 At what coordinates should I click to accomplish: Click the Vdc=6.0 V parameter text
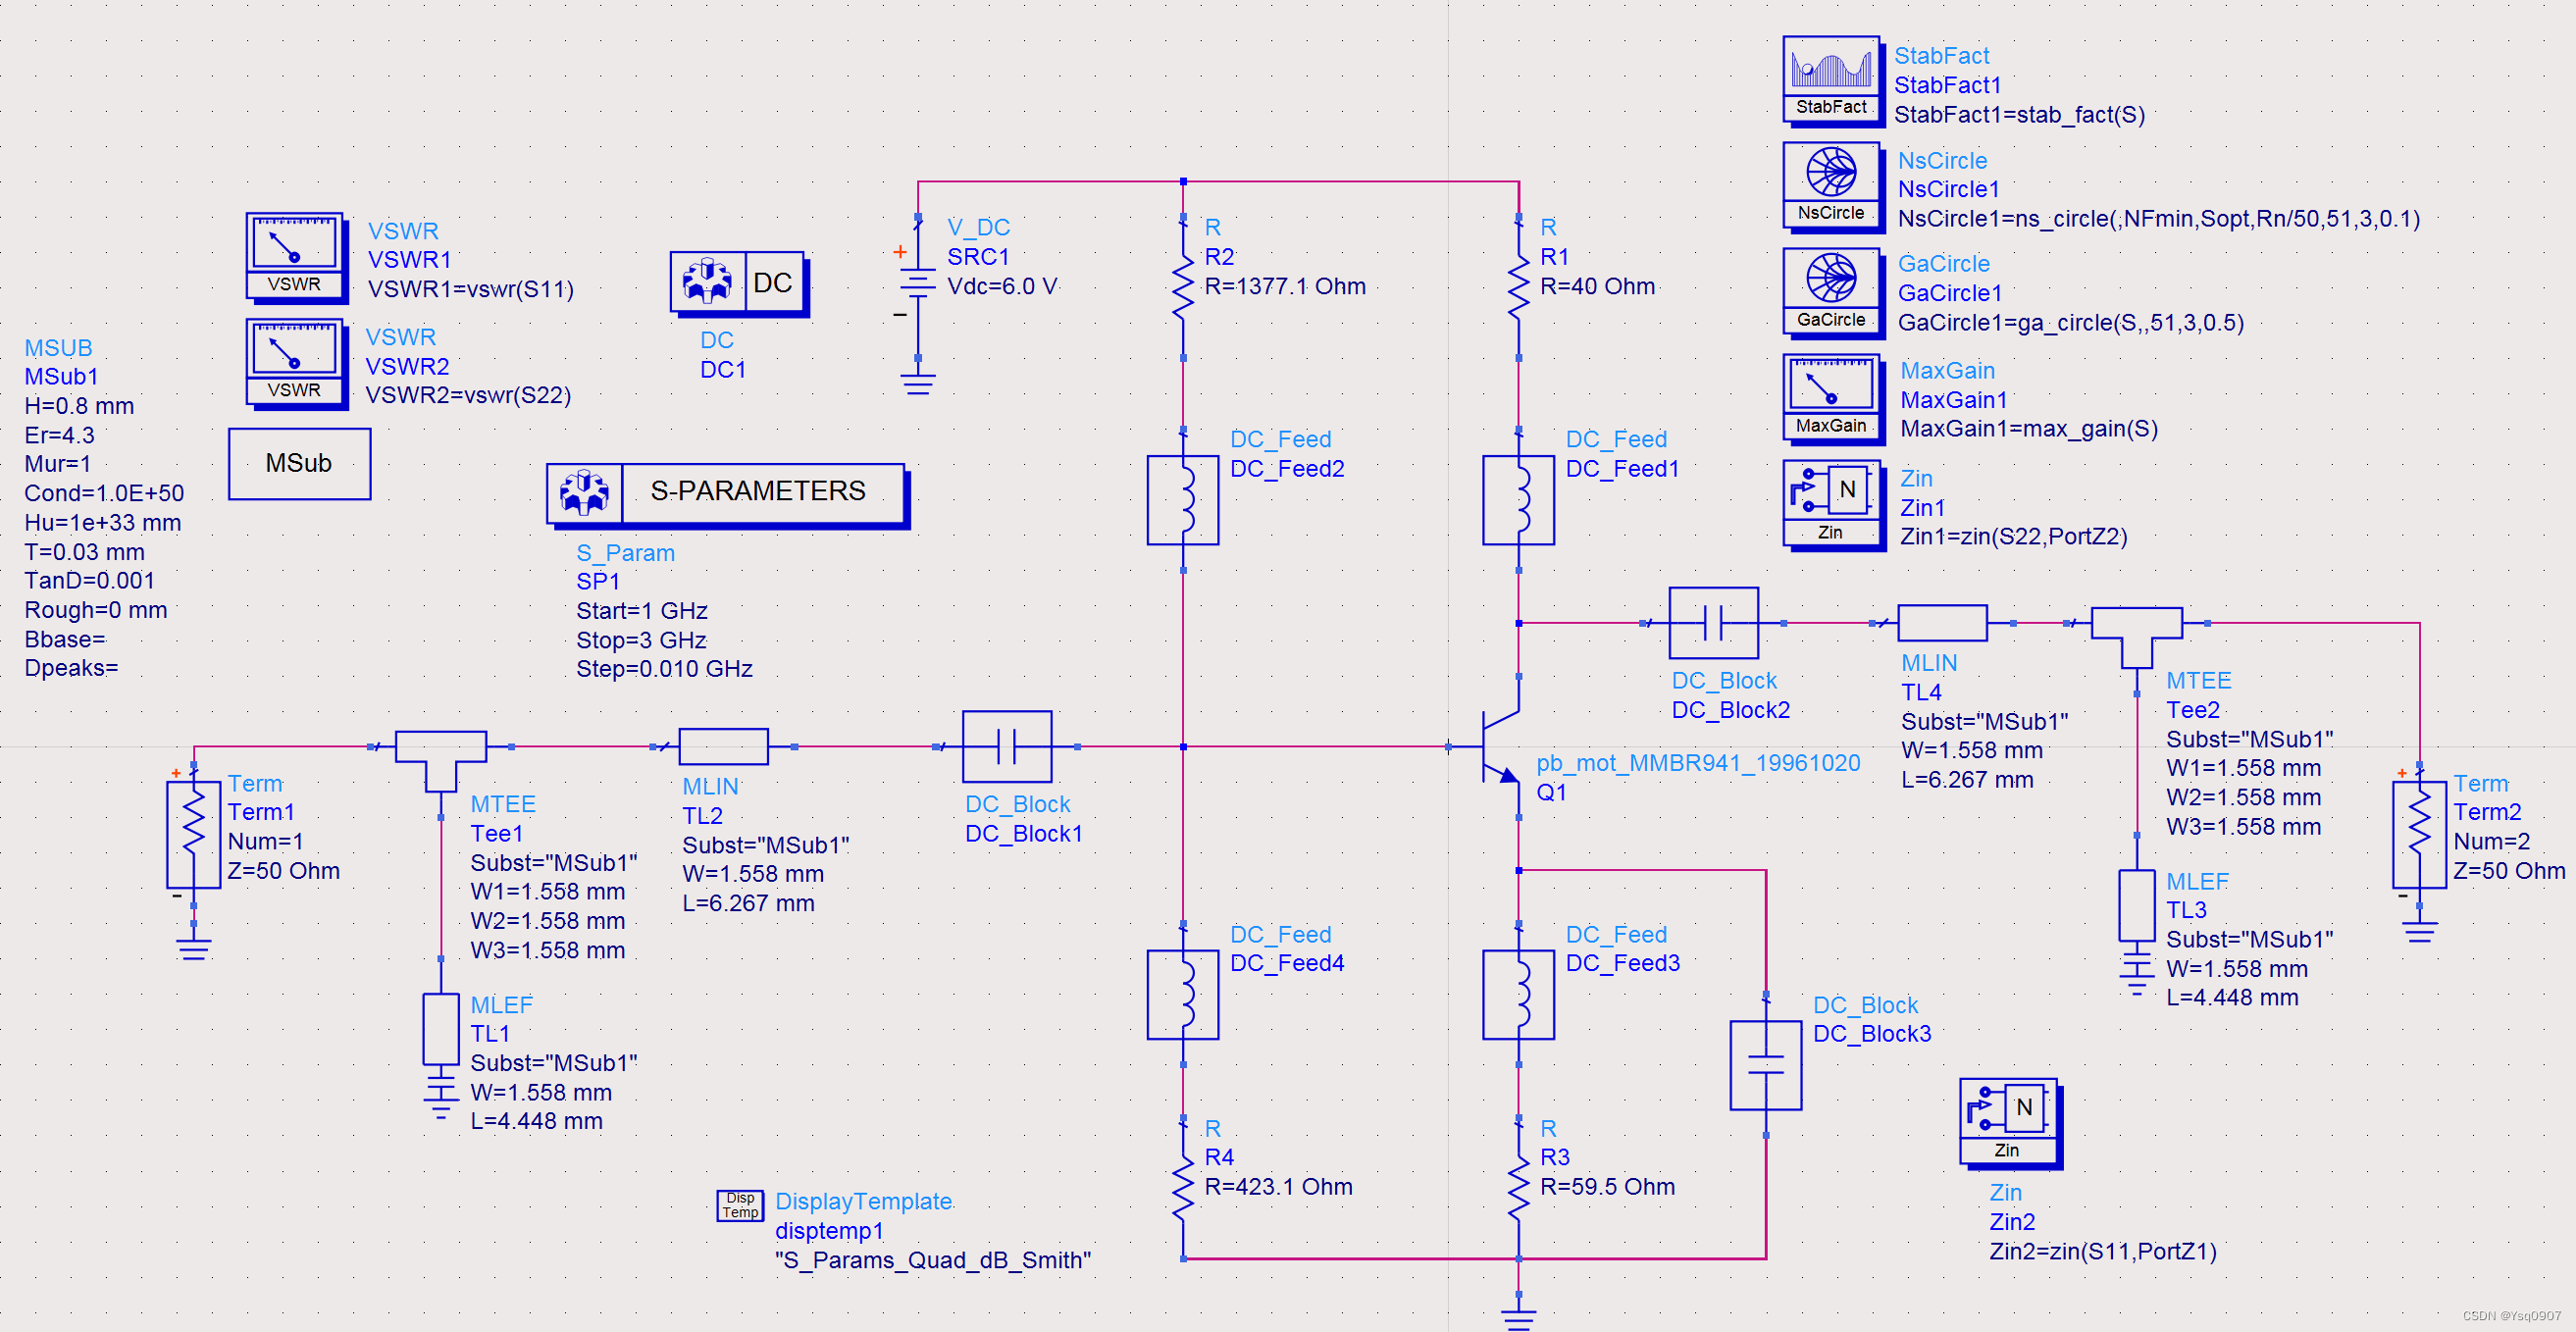[1002, 286]
